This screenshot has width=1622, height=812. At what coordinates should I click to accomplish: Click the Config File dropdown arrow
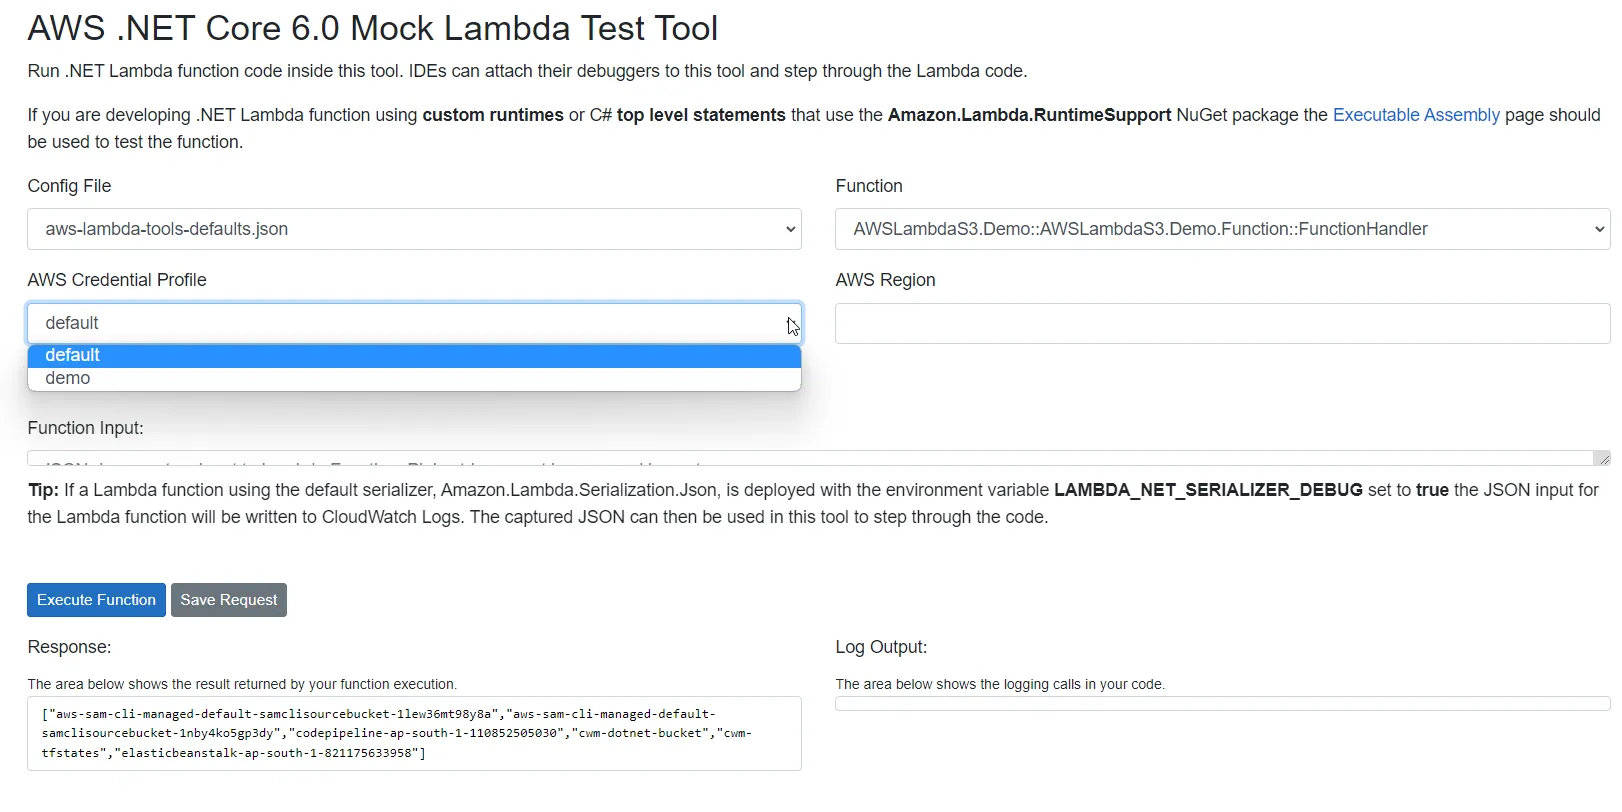point(789,229)
